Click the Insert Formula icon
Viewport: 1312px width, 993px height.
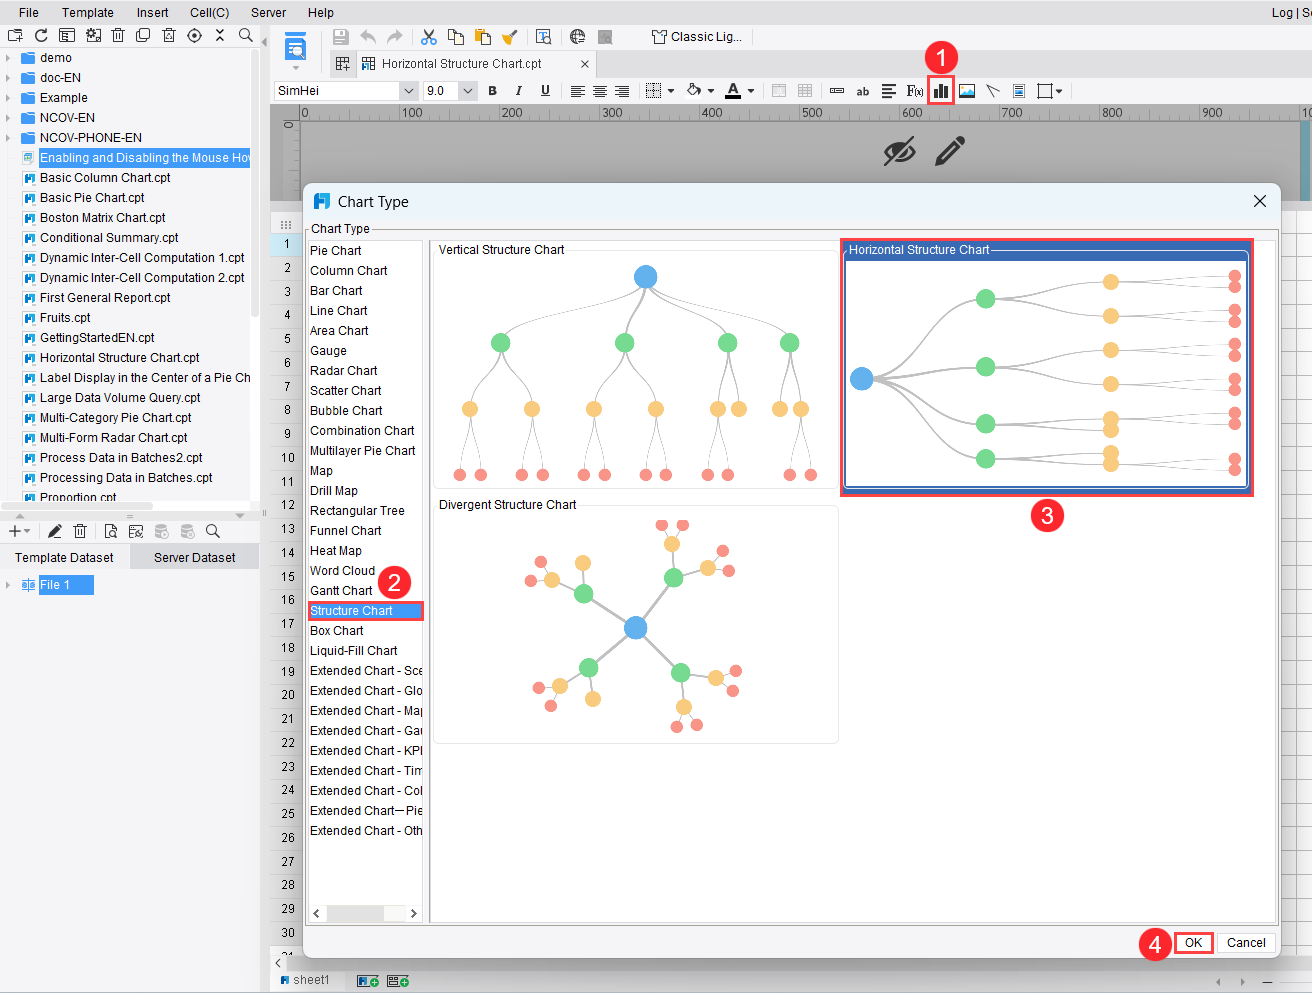coord(914,91)
